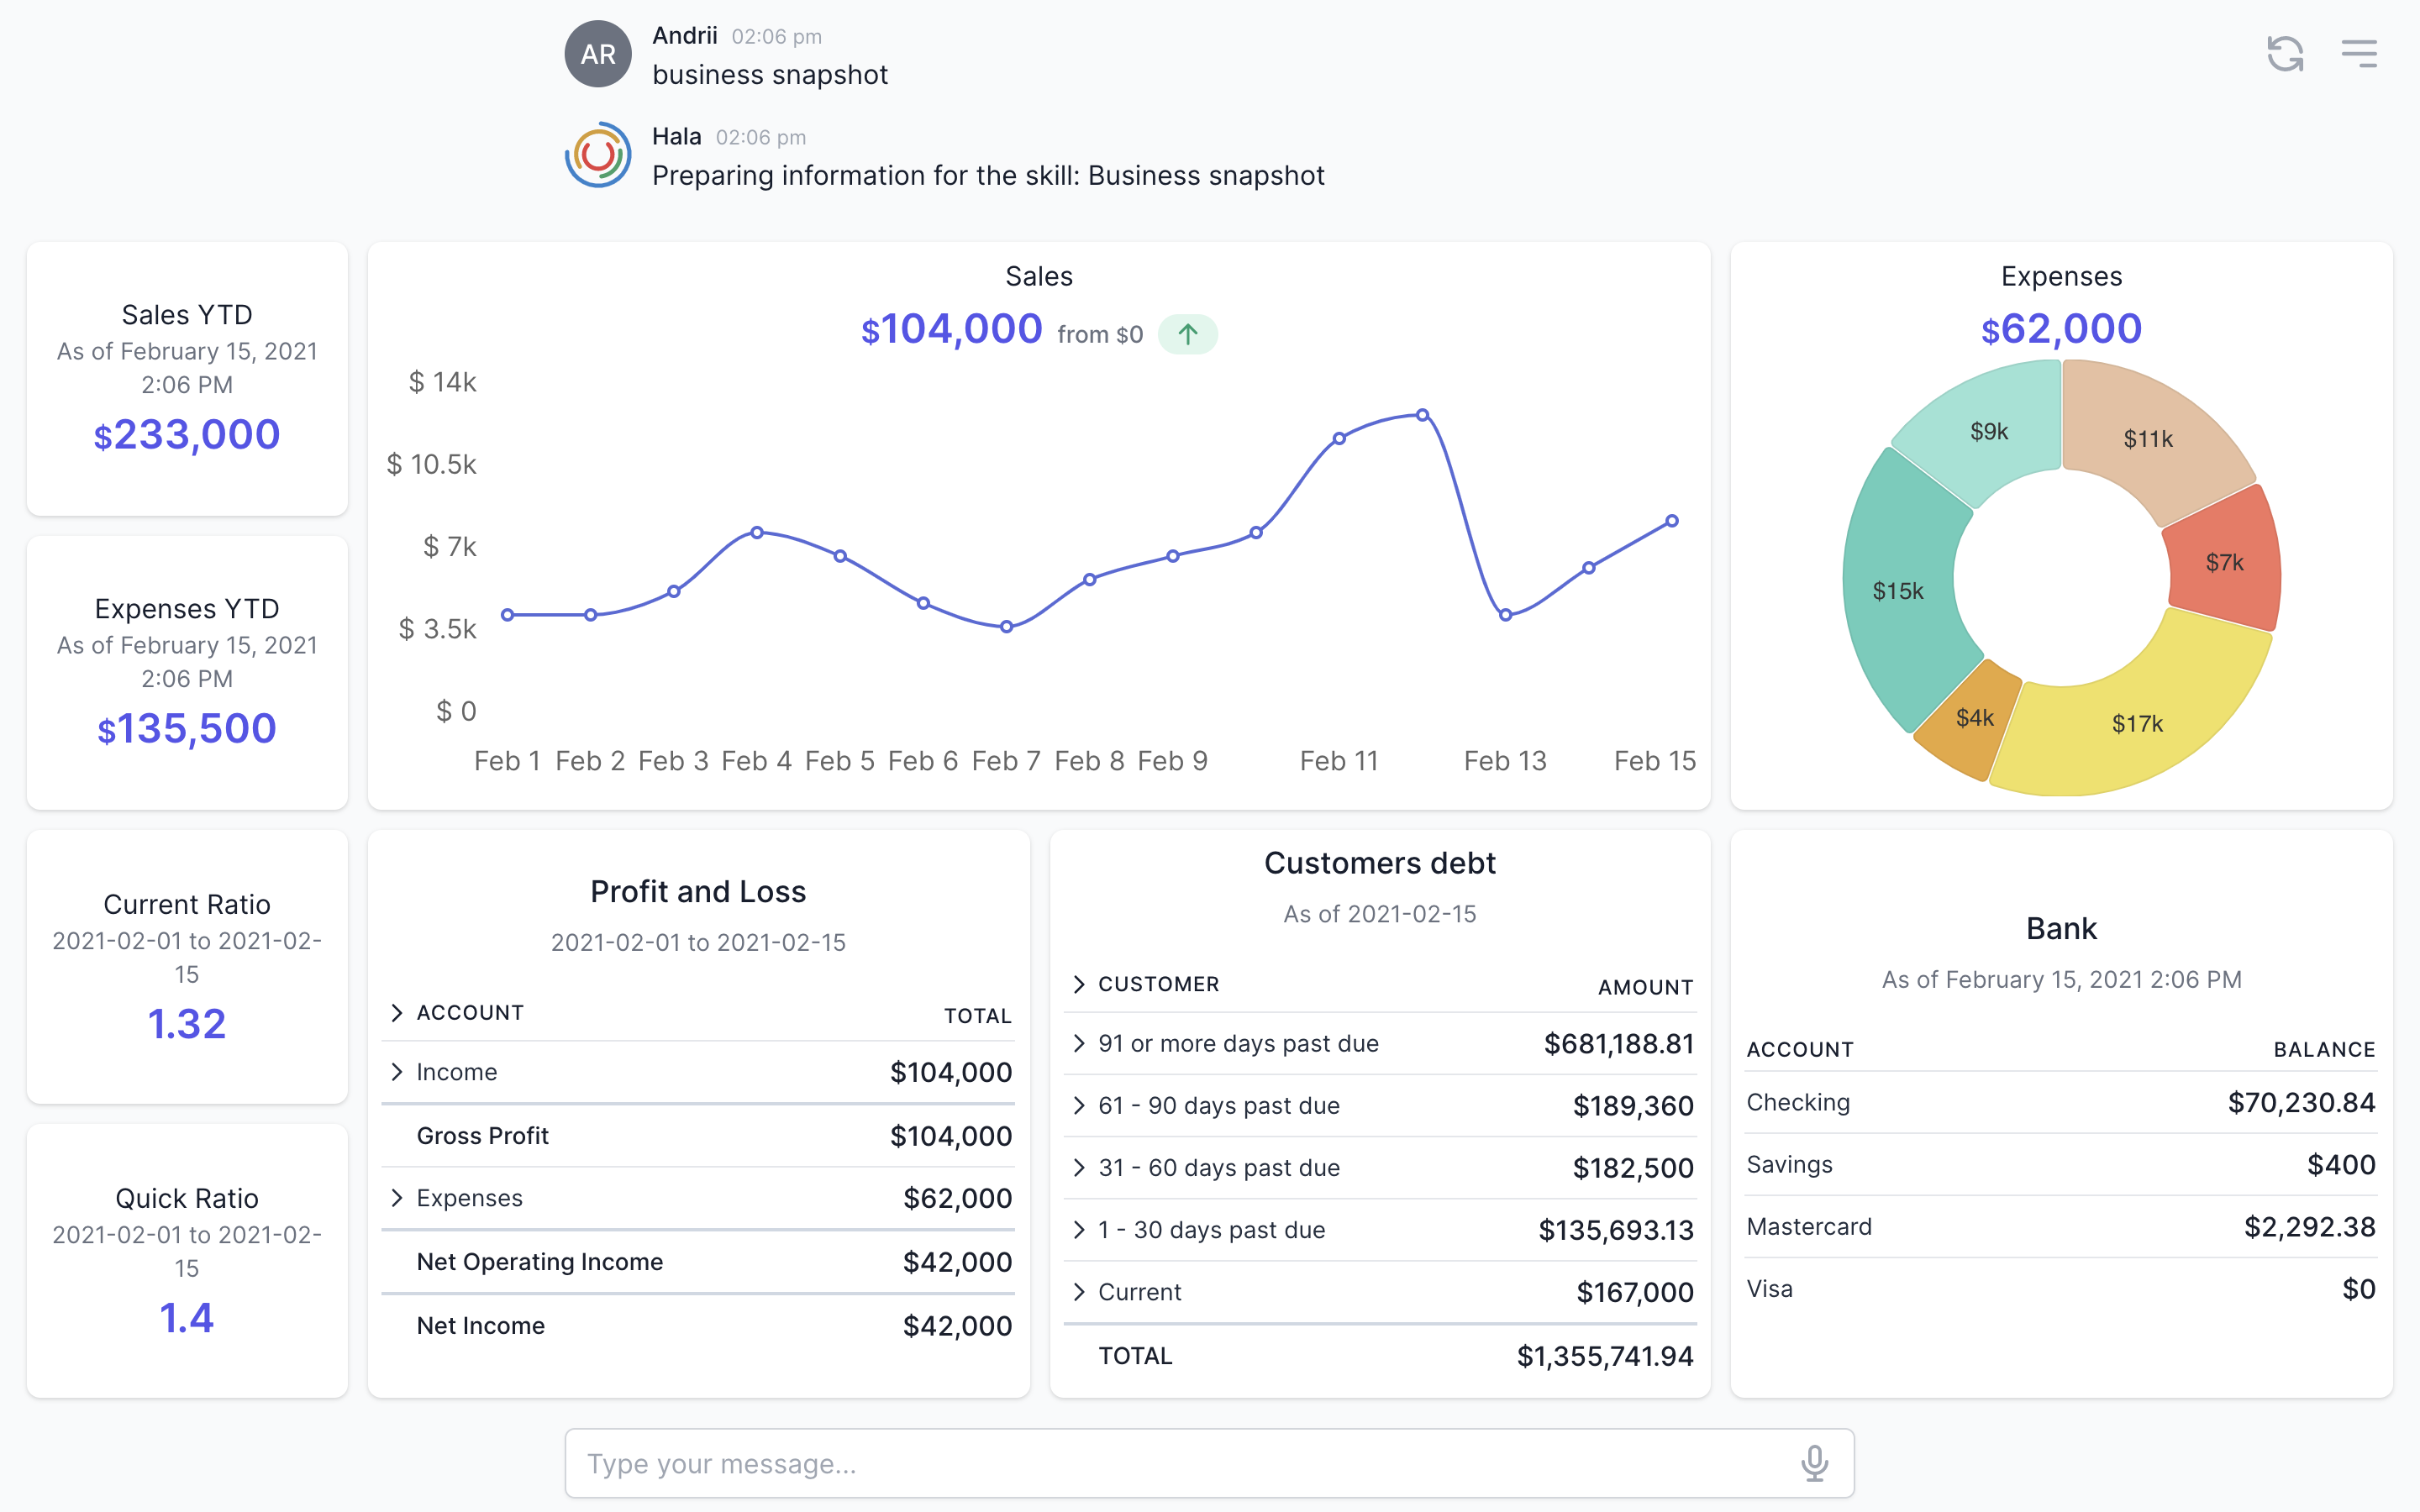The height and width of the screenshot is (1512, 2420).
Task: Click the BALANCE column header
Action: point(2324,1050)
